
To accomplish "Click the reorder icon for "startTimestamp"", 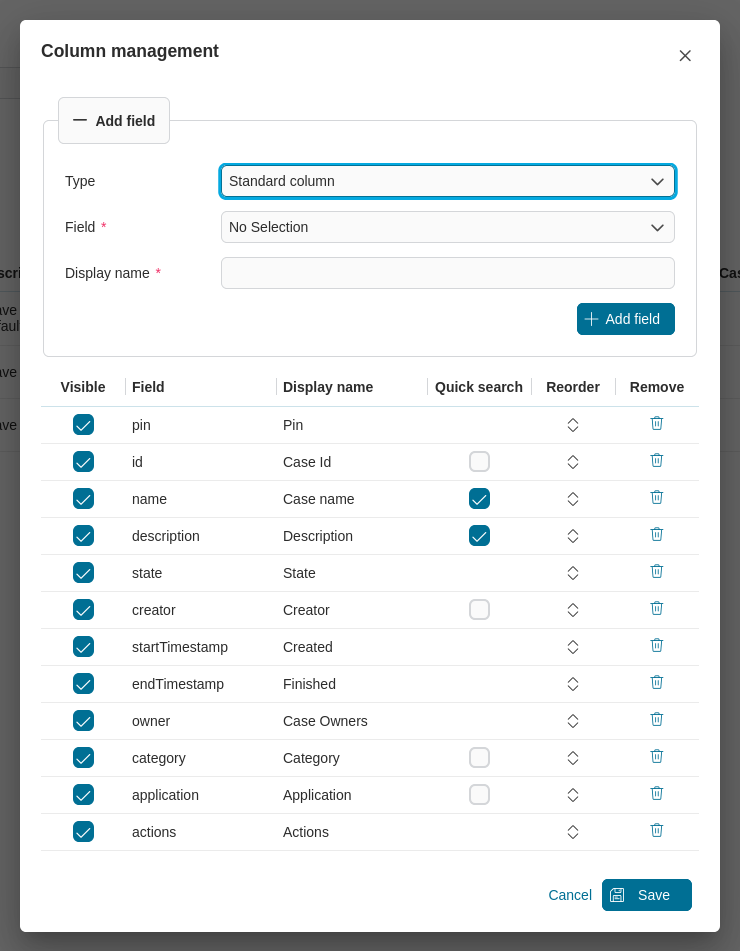I will (x=572, y=645).
